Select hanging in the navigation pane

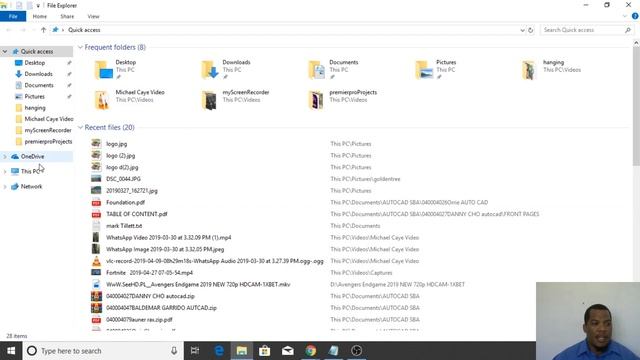pyautogui.click(x=35, y=108)
